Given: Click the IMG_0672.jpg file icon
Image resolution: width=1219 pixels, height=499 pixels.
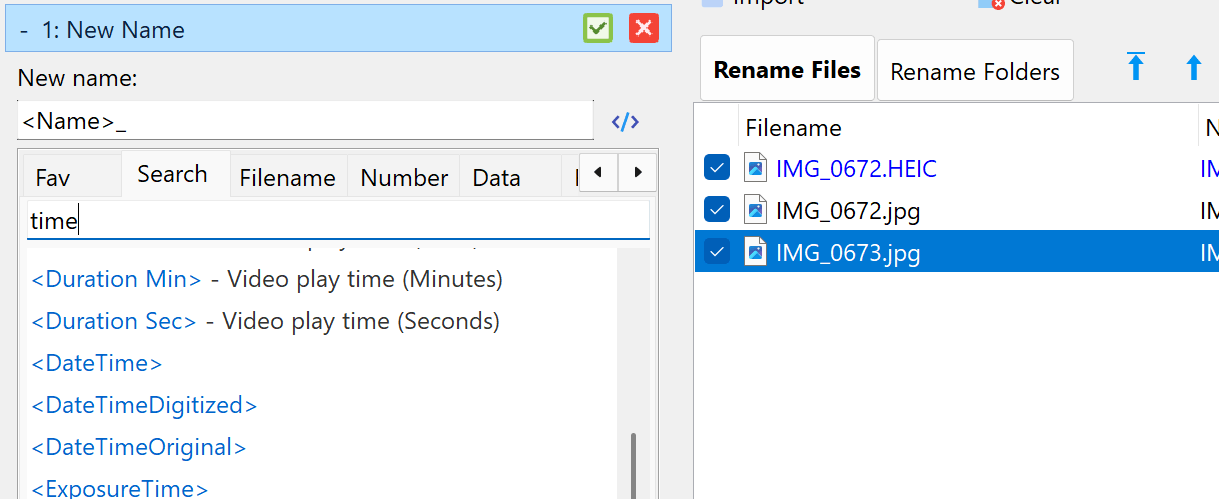Looking at the screenshot, I should (755, 210).
